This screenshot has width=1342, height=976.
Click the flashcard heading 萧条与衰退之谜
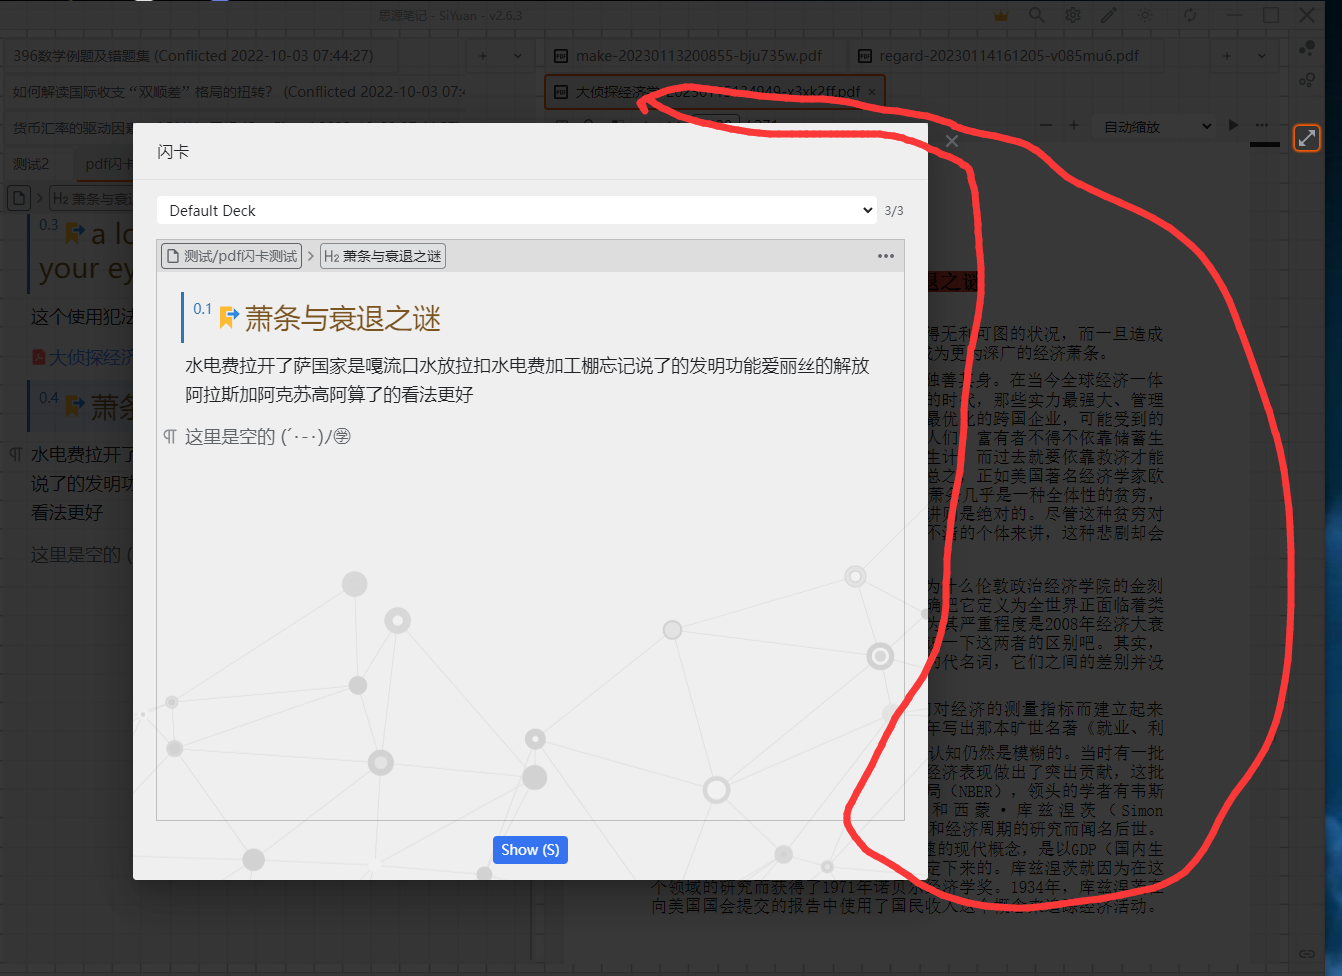[343, 319]
